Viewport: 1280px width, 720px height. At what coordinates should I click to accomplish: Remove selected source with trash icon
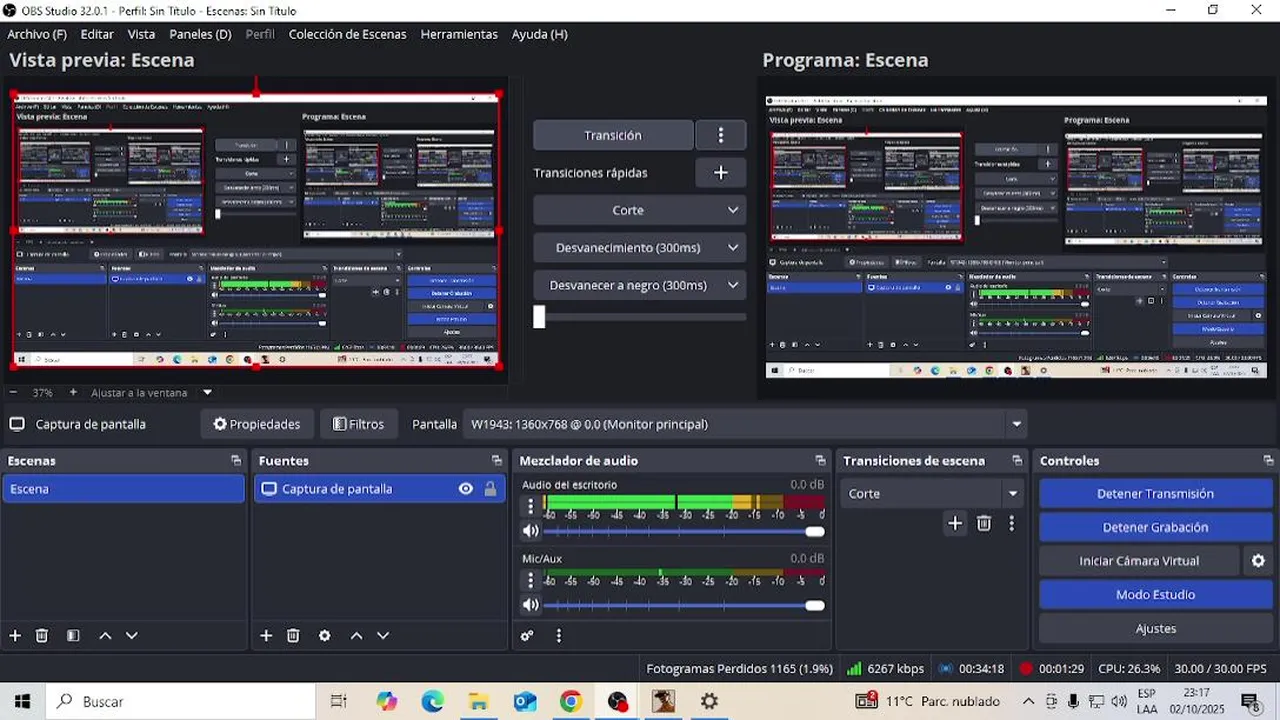(293, 635)
